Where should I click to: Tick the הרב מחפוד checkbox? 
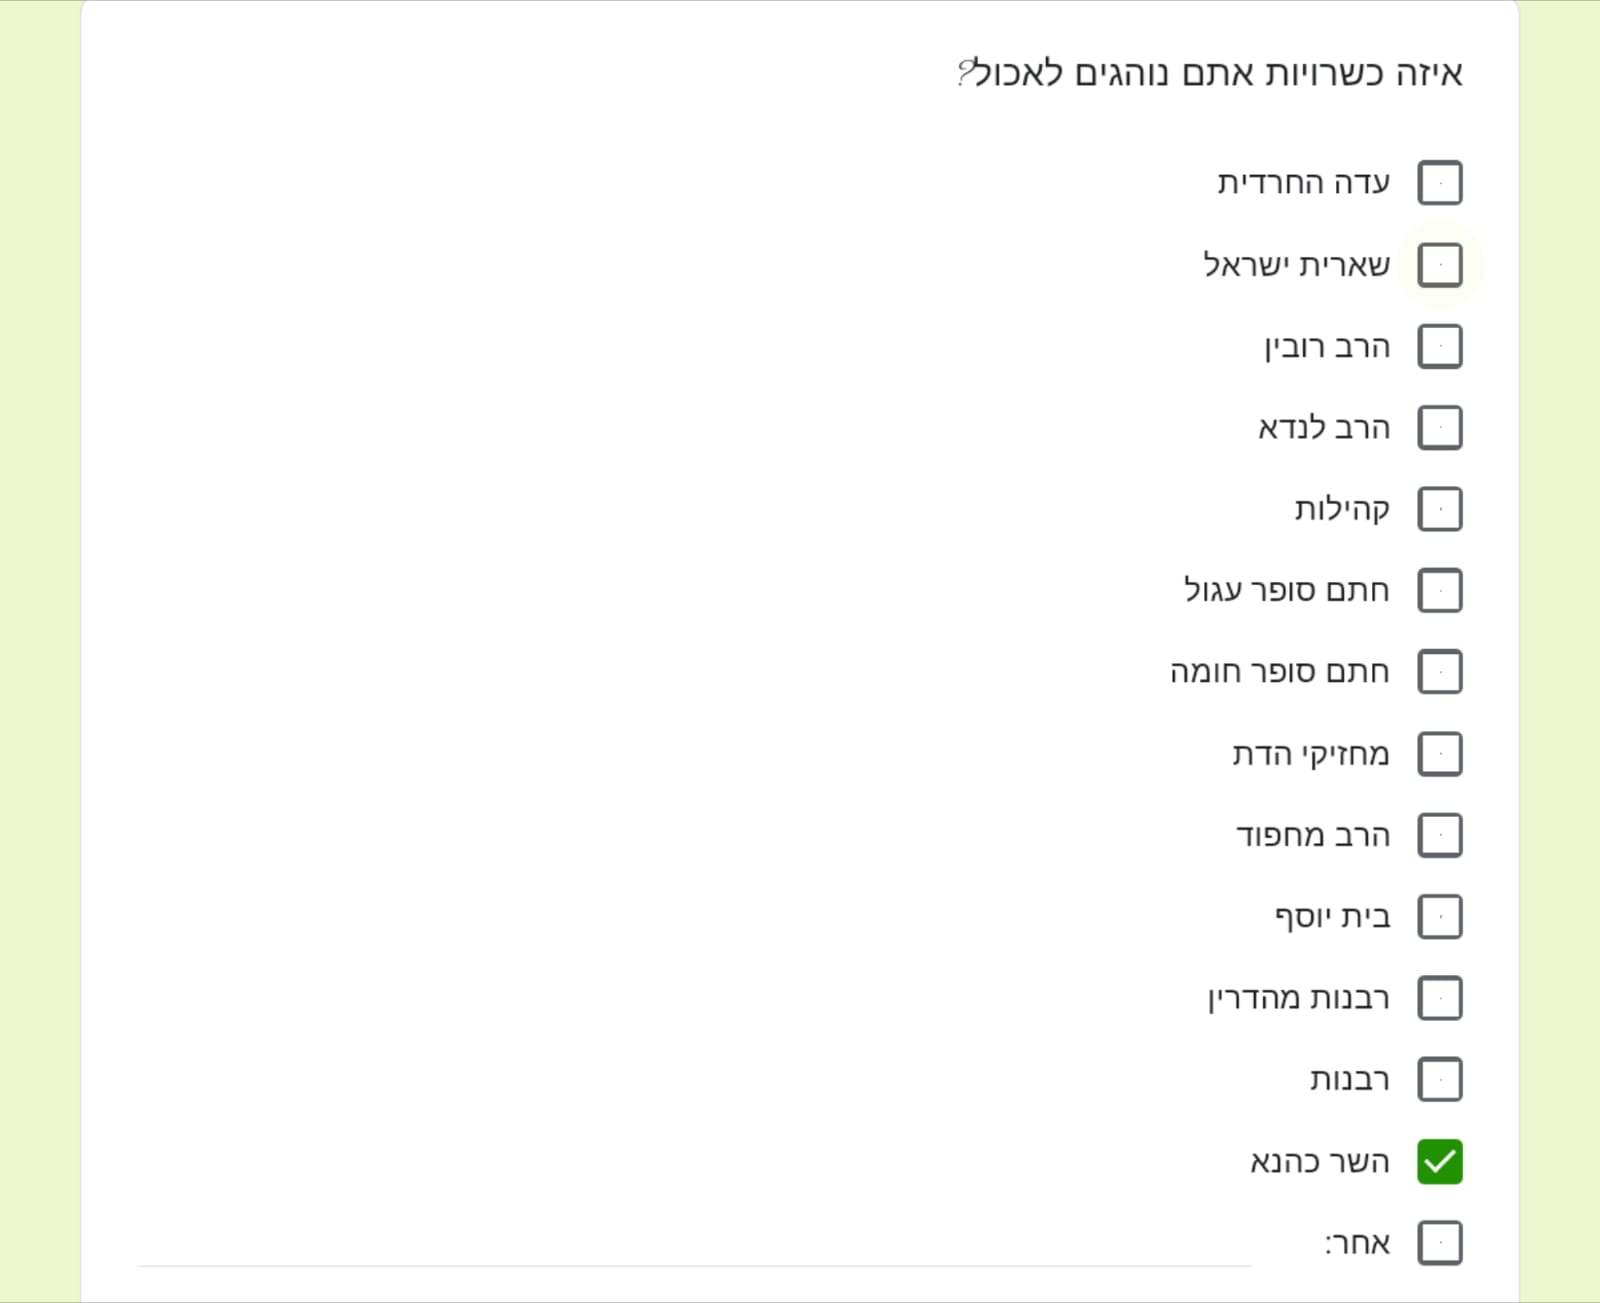[1439, 835]
